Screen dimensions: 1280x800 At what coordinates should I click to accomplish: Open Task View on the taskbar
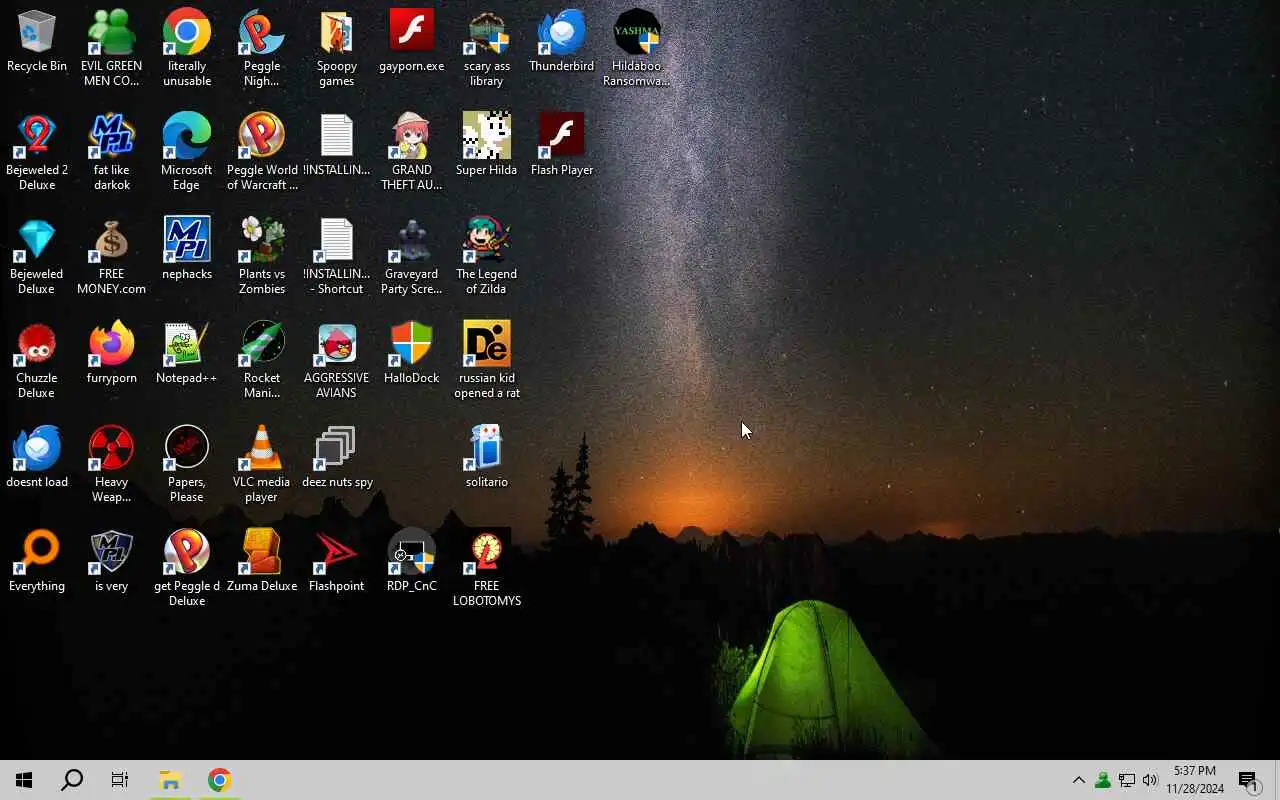tap(120, 780)
